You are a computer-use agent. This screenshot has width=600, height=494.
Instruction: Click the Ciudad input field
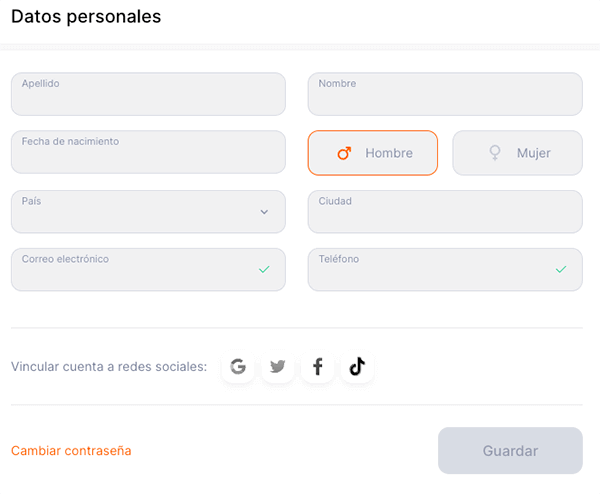445,212
